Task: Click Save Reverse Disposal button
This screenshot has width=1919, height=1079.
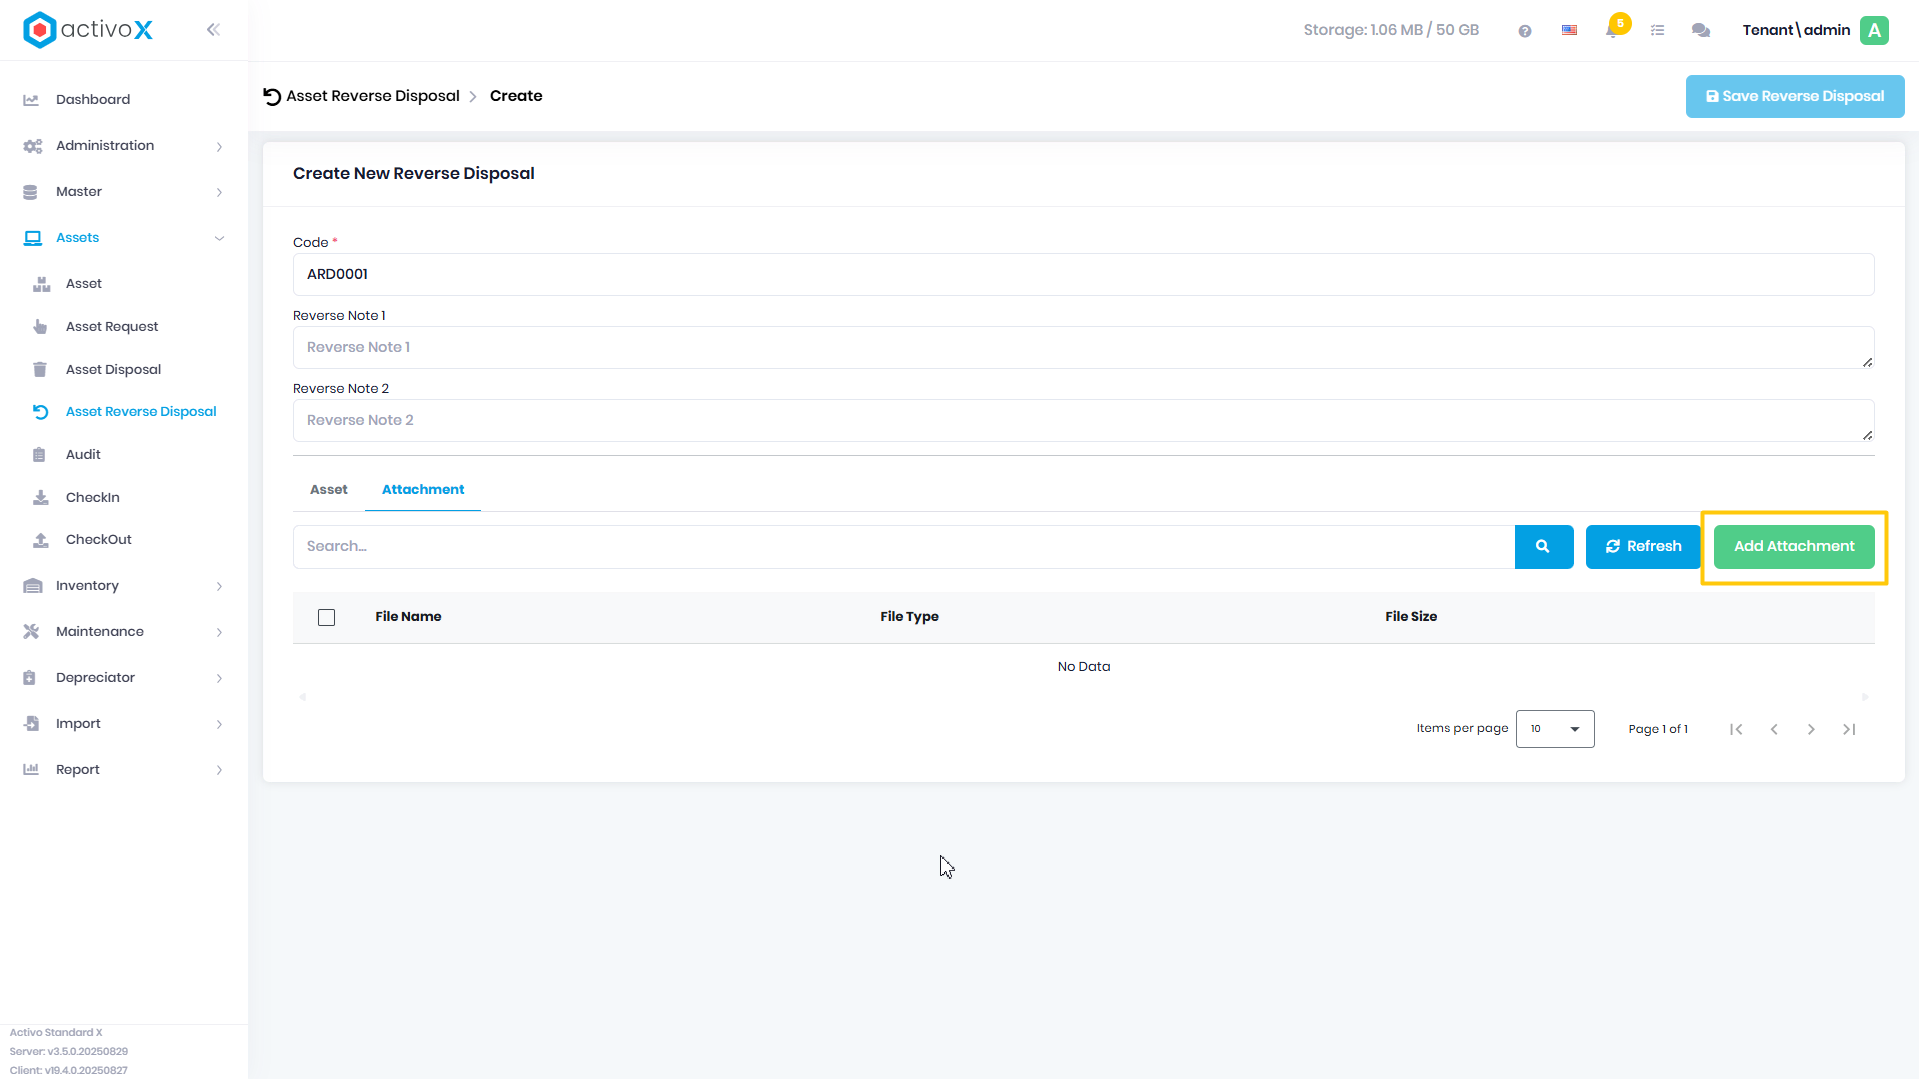Action: pyautogui.click(x=1795, y=97)
